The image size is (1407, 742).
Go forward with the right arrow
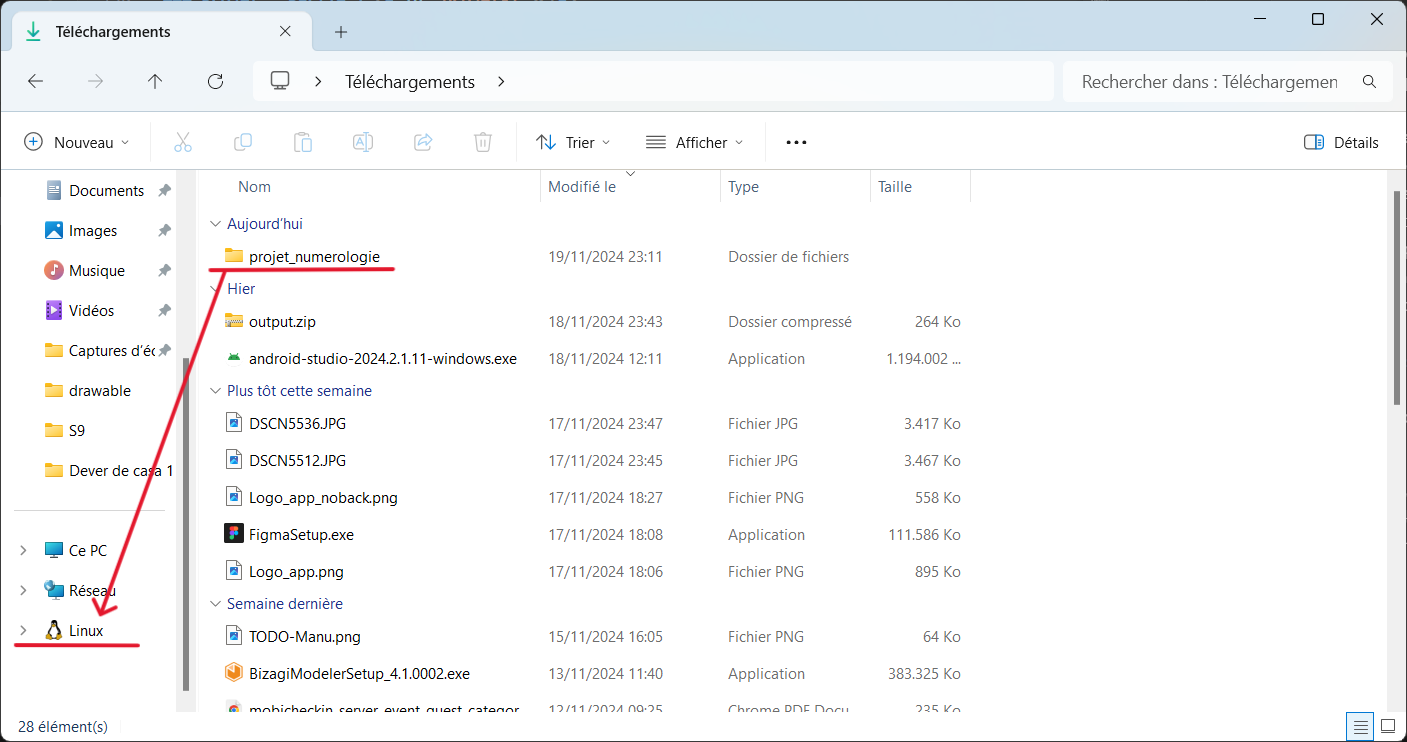(95, 82)
